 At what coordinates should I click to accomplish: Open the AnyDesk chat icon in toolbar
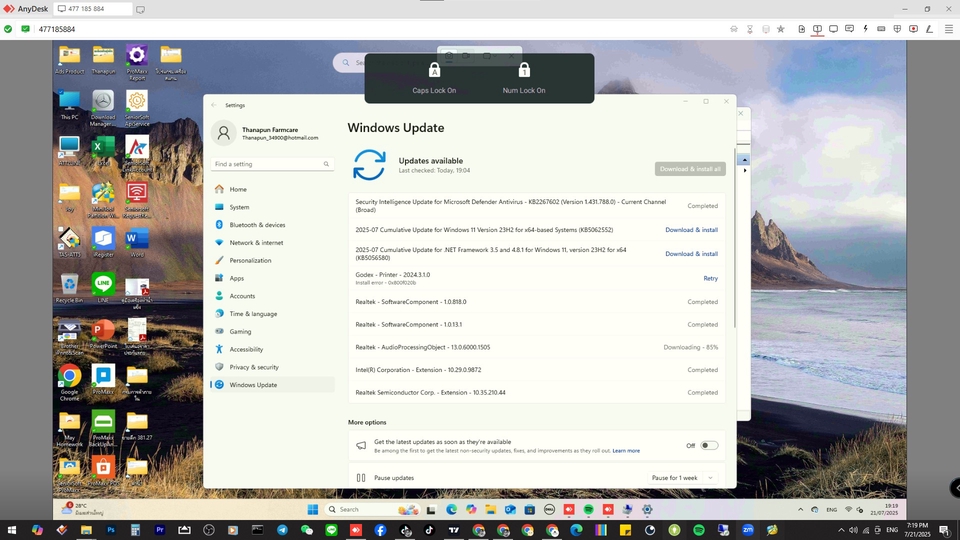849,29
